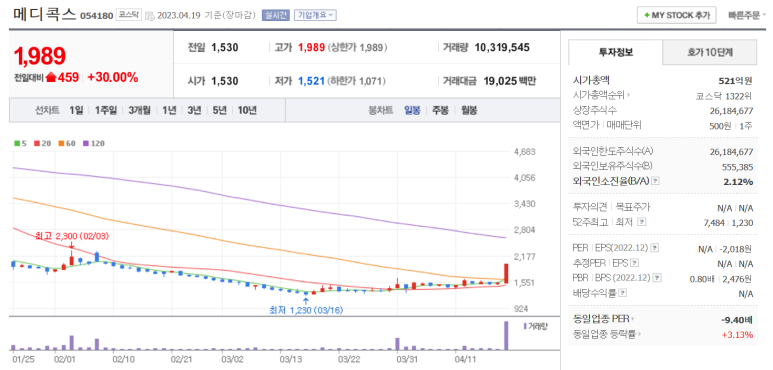This screenshot has height=370, width=773.
Task: Click the tall volume bar at the latest date
Action: (x=505, y=336)
